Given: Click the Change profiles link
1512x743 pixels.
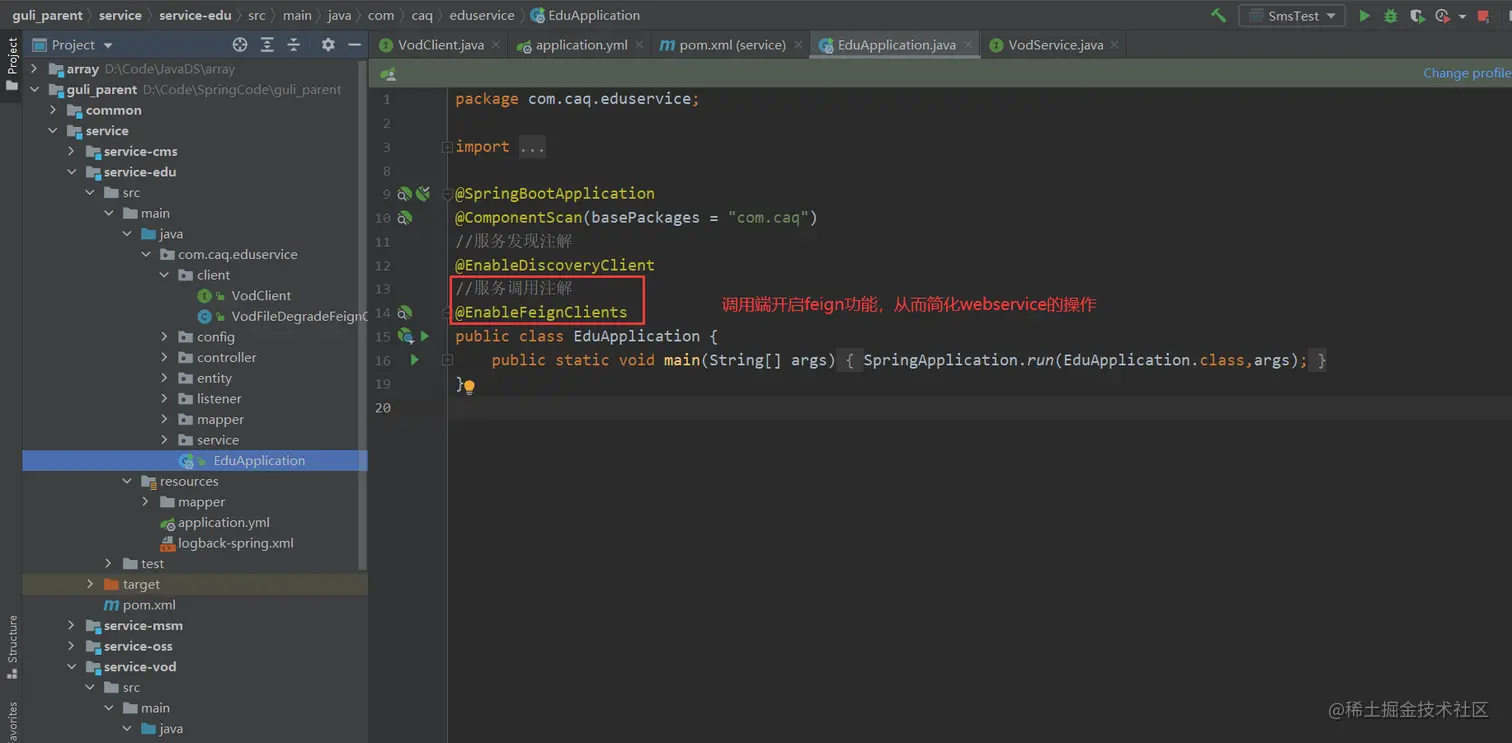Looking at the screenshot, I should [1467, 73].
